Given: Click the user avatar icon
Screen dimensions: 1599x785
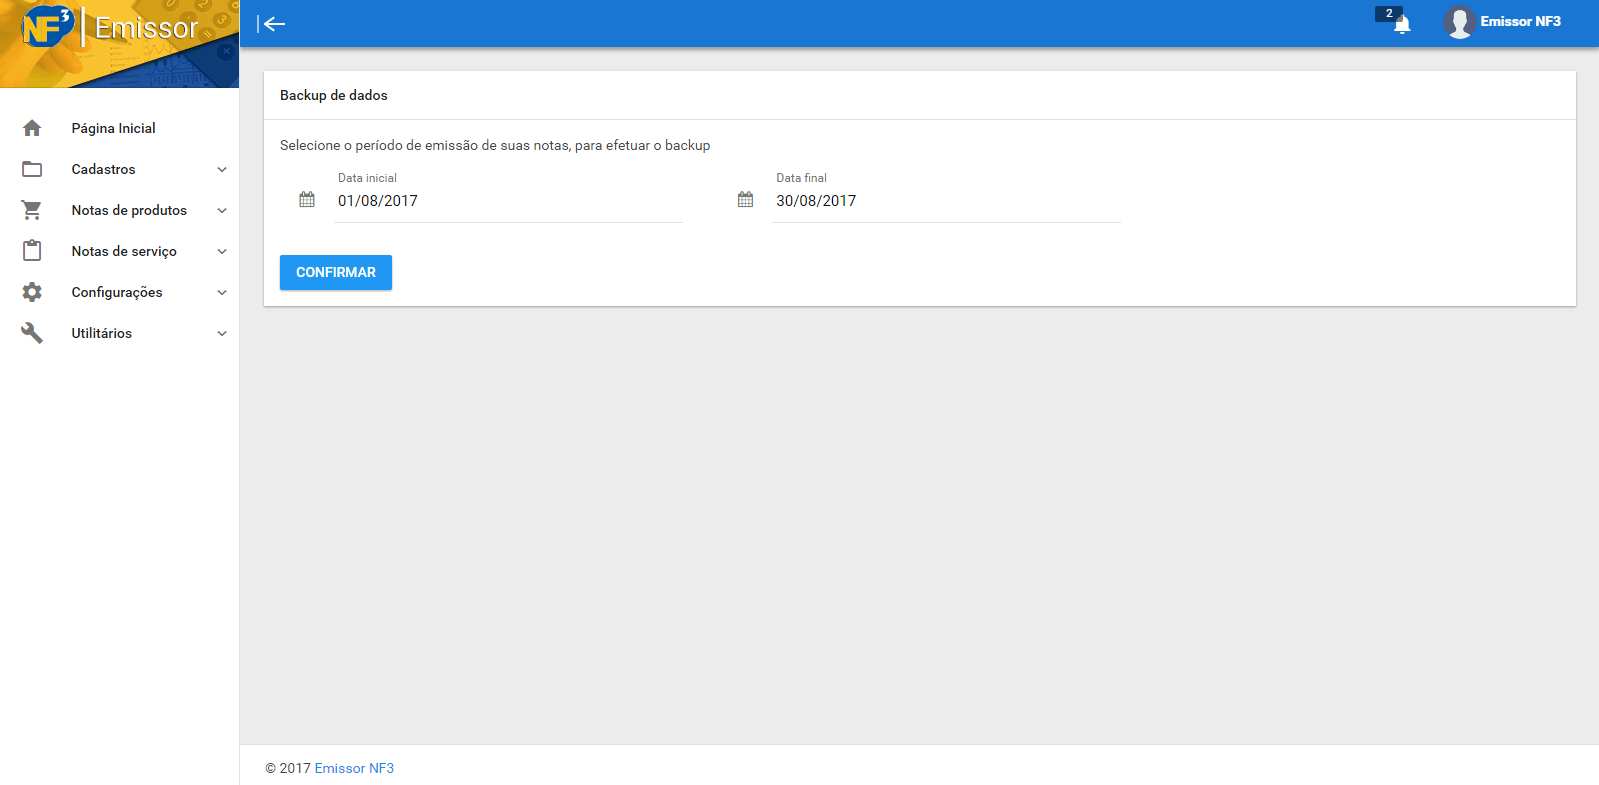Looking at the screenshot, I should (x=1459, y=22).
